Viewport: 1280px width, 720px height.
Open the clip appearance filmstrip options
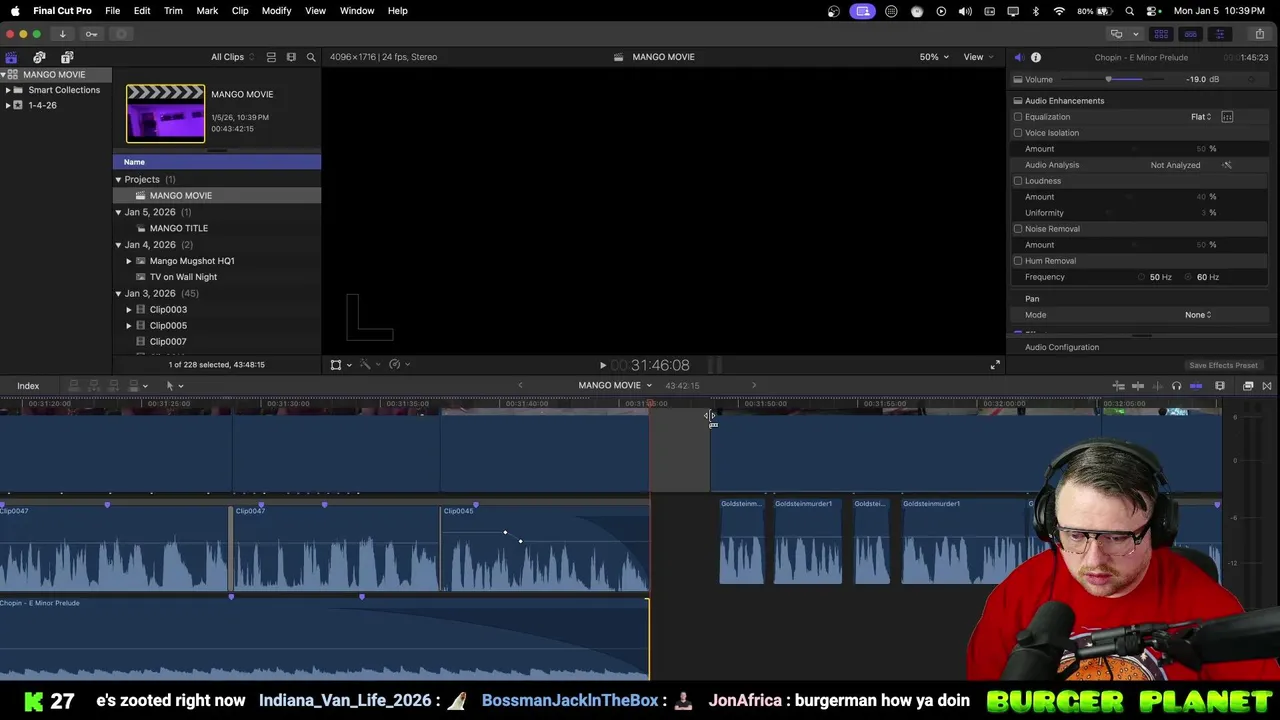(291, 57)
